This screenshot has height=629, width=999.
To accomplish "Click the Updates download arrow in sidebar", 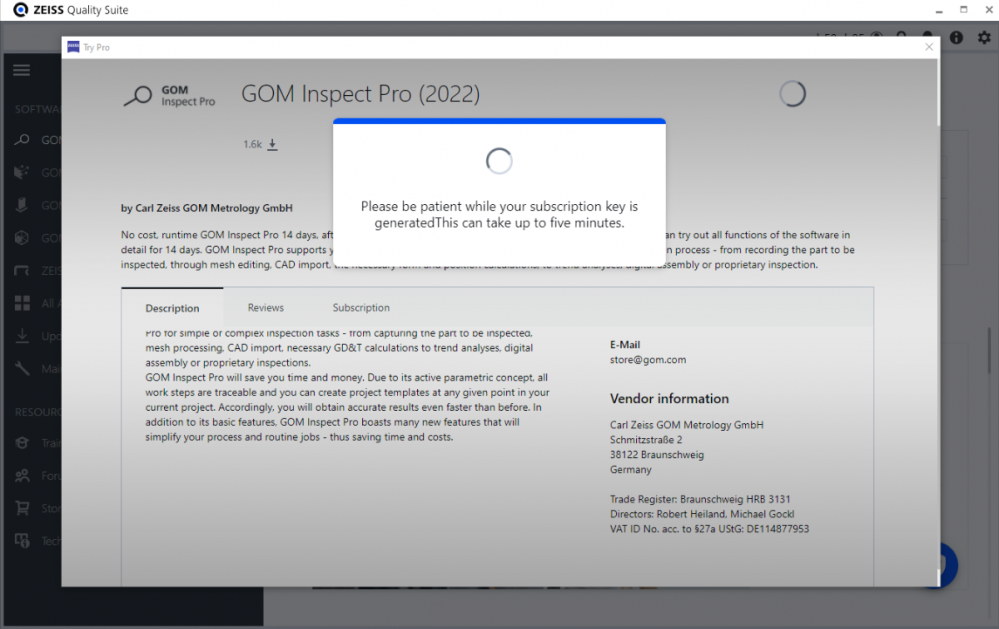I will 21,336.
